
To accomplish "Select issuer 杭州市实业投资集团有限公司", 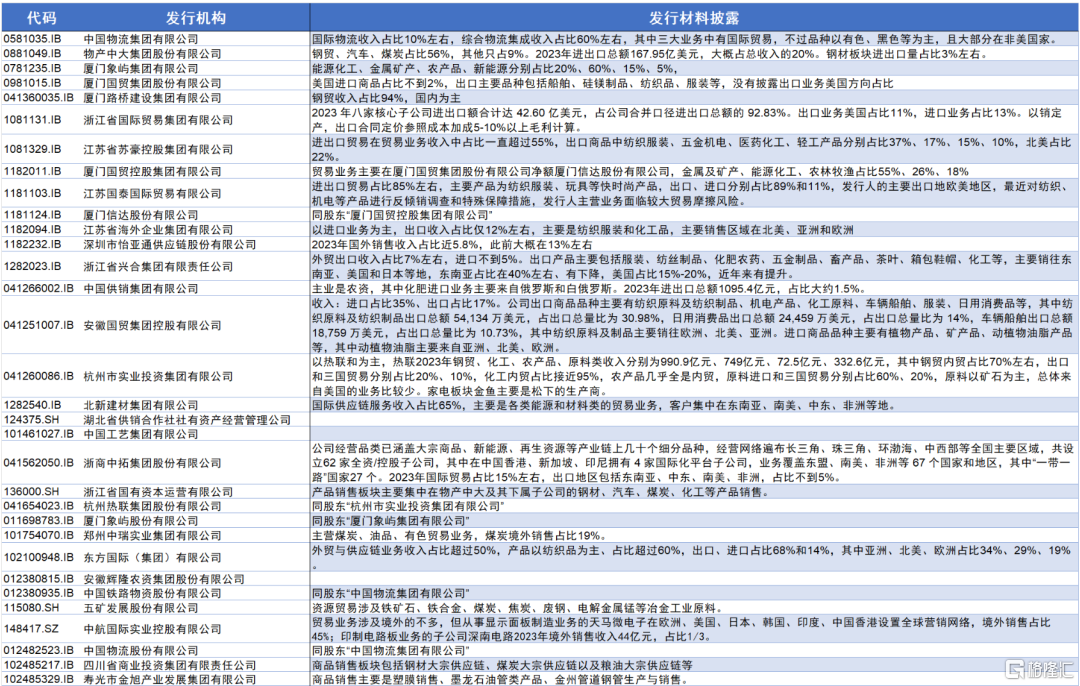I will [x=158, y=376].
